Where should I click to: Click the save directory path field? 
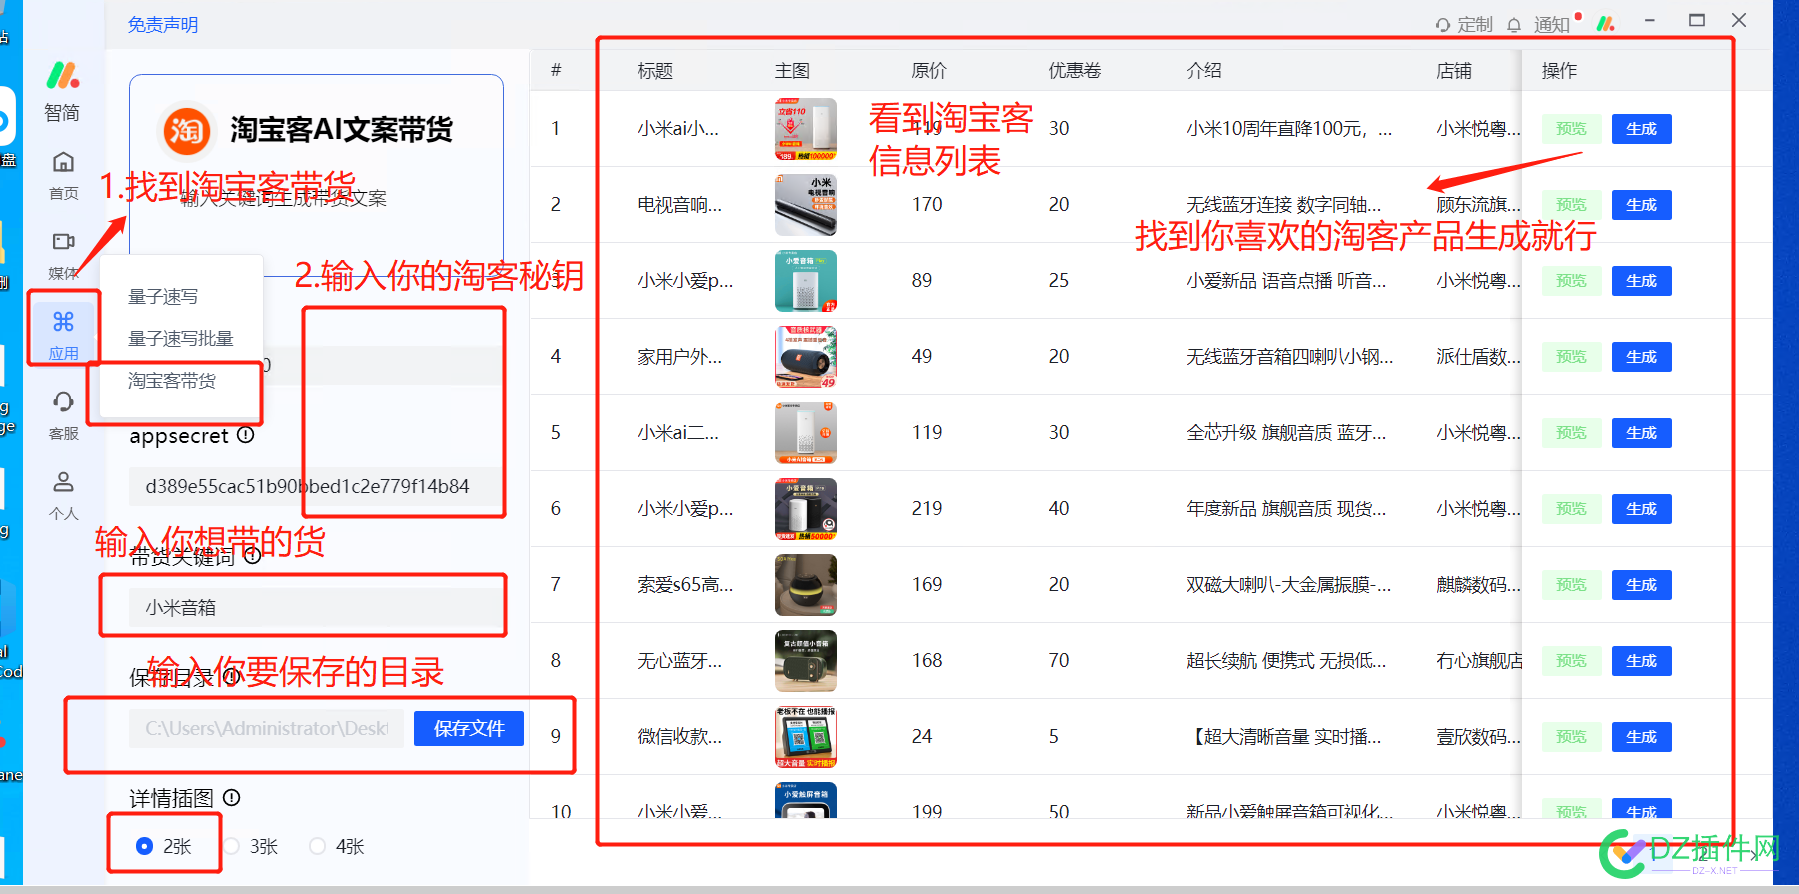266,728
